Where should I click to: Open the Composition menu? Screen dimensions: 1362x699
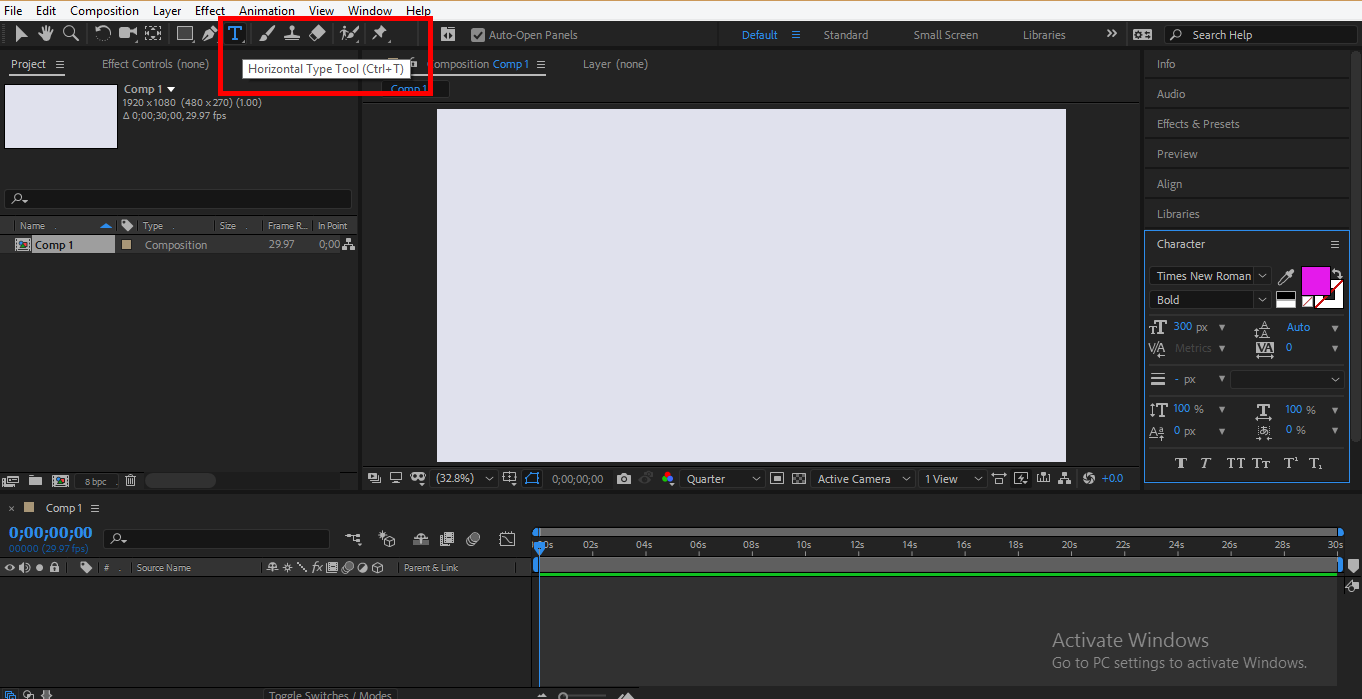click(104, 10)
